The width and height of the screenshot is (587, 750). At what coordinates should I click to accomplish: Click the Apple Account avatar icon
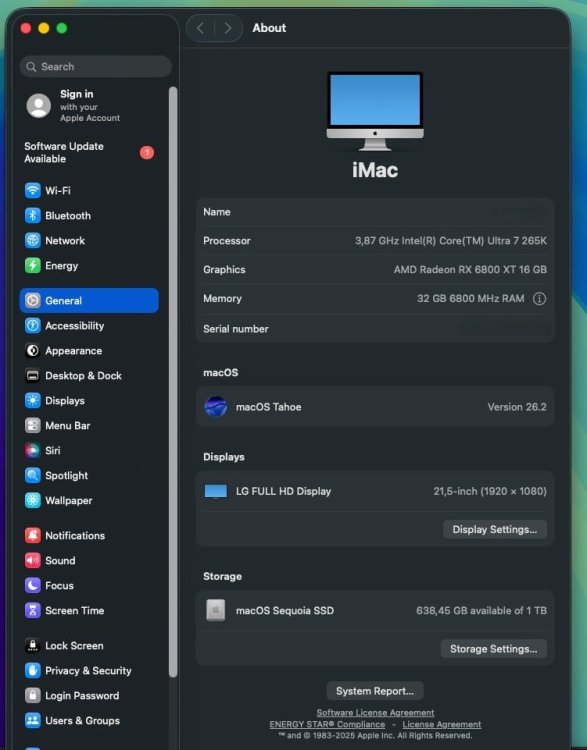tap(39, 106)
